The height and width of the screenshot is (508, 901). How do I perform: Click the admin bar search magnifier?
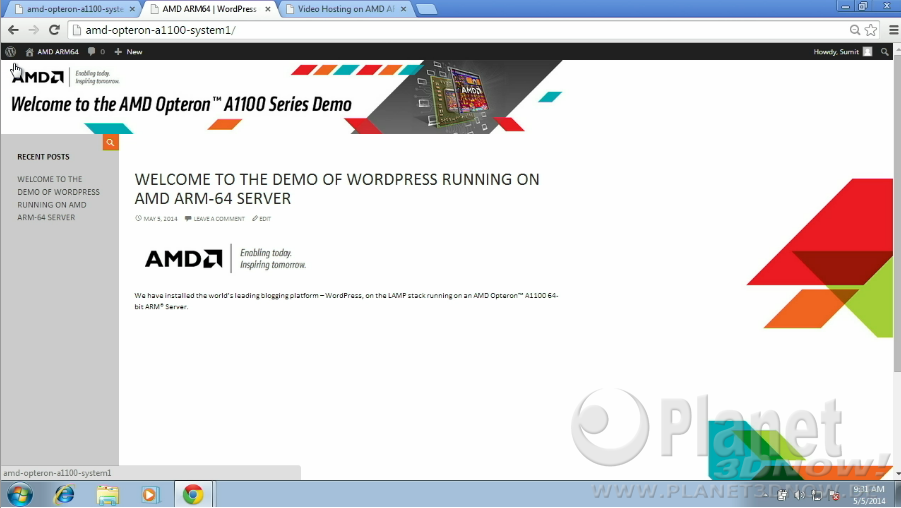point(885,52)
